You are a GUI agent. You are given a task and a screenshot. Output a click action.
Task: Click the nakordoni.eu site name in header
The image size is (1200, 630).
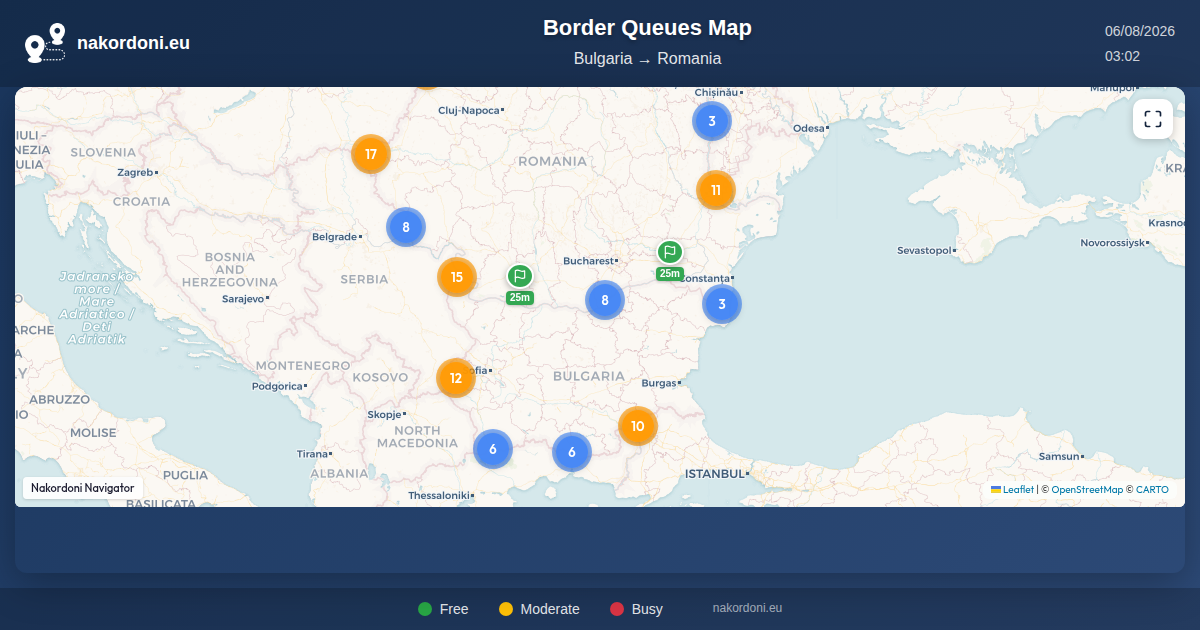pyautogui.click(x=133, y=43)
